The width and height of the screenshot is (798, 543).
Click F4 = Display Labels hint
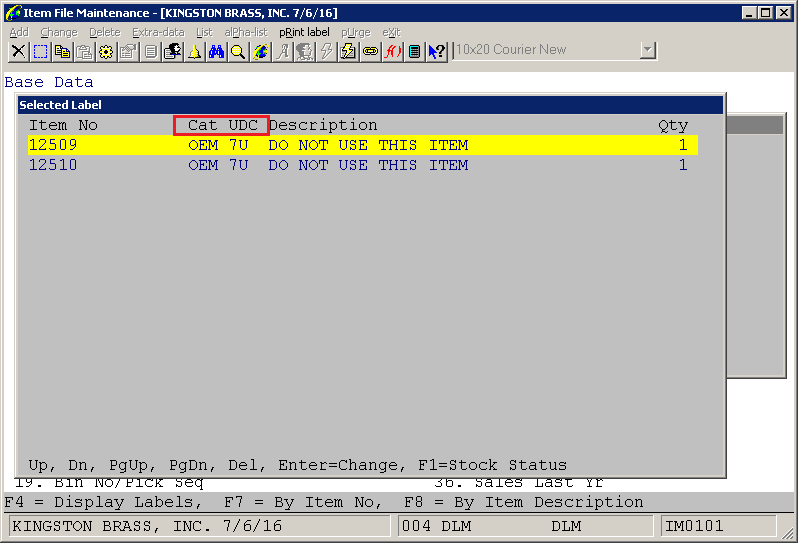pos(103,502)
